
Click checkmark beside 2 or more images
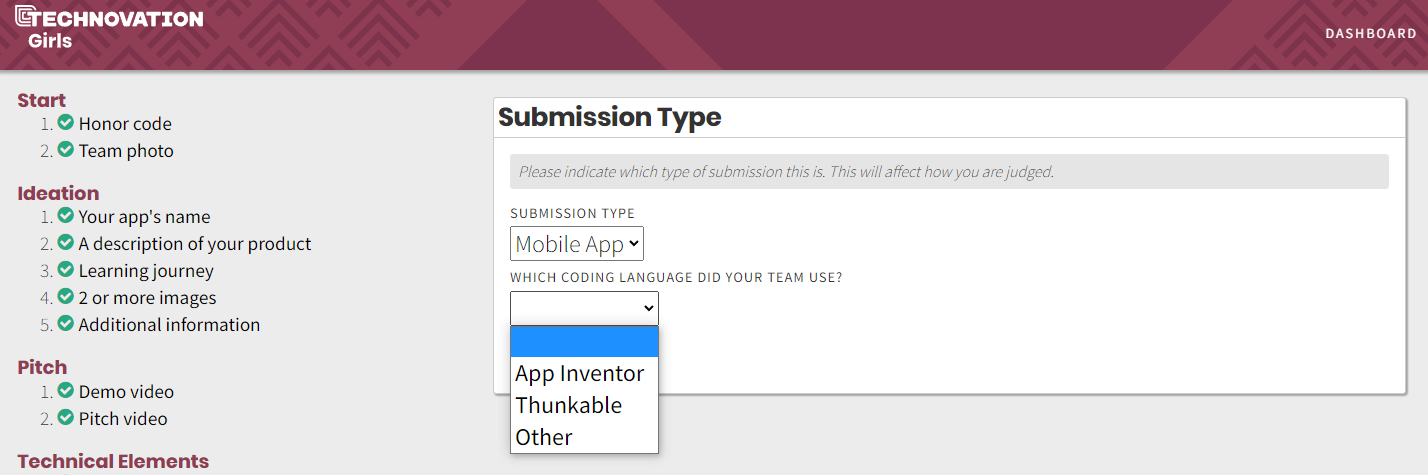click(x=66, y=297)
